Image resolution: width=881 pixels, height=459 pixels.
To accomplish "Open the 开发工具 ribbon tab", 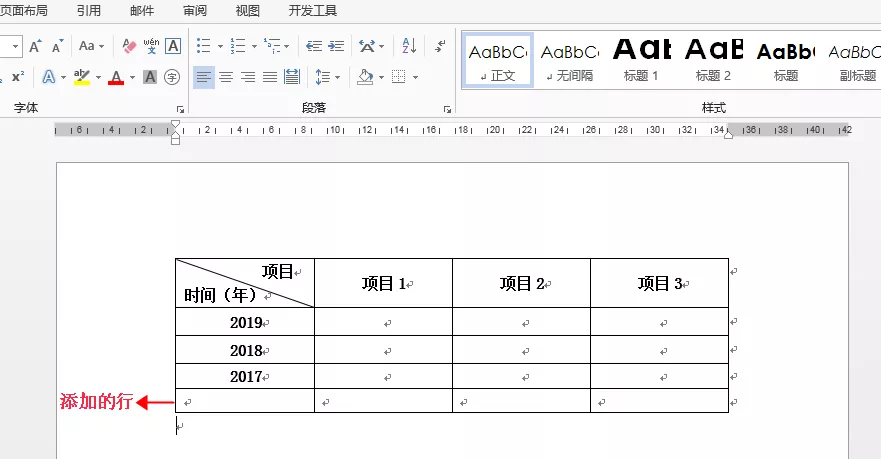I will pyautogui.click(x=312, y=11).
